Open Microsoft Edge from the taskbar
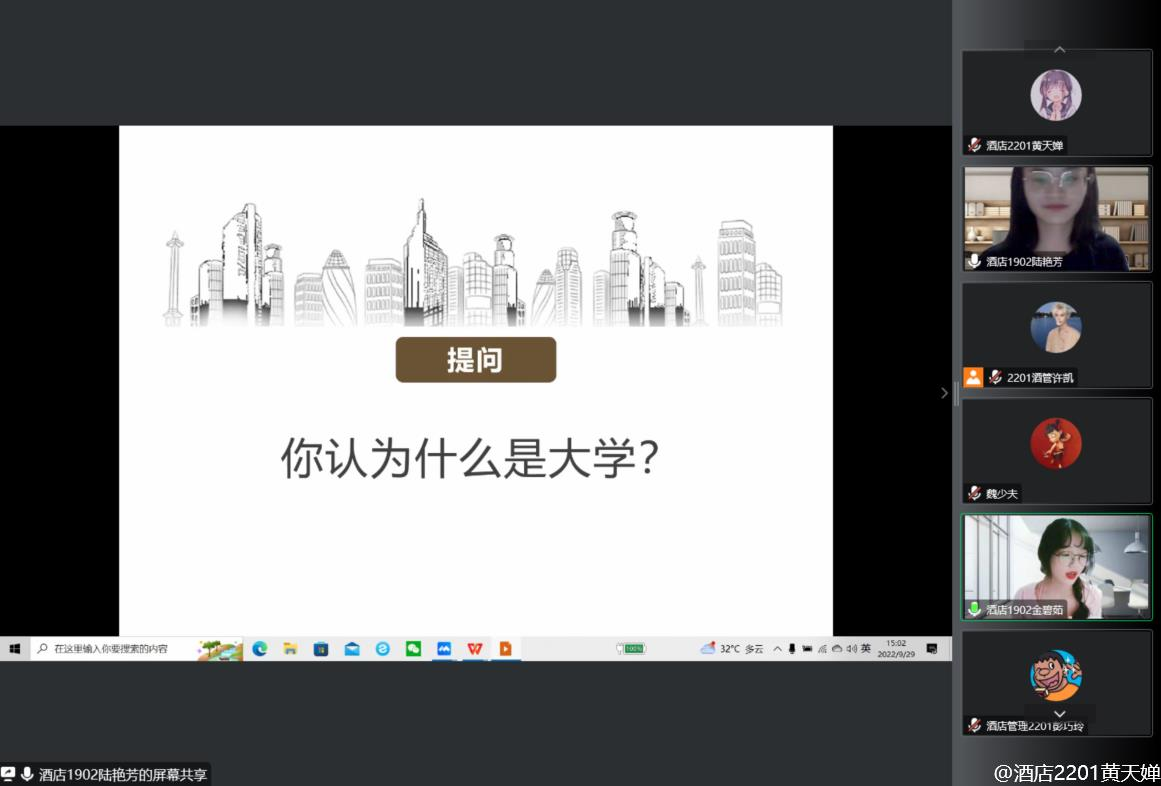Image resolution: width=1161 pixels, height=786 pixels. pos(259,648)
